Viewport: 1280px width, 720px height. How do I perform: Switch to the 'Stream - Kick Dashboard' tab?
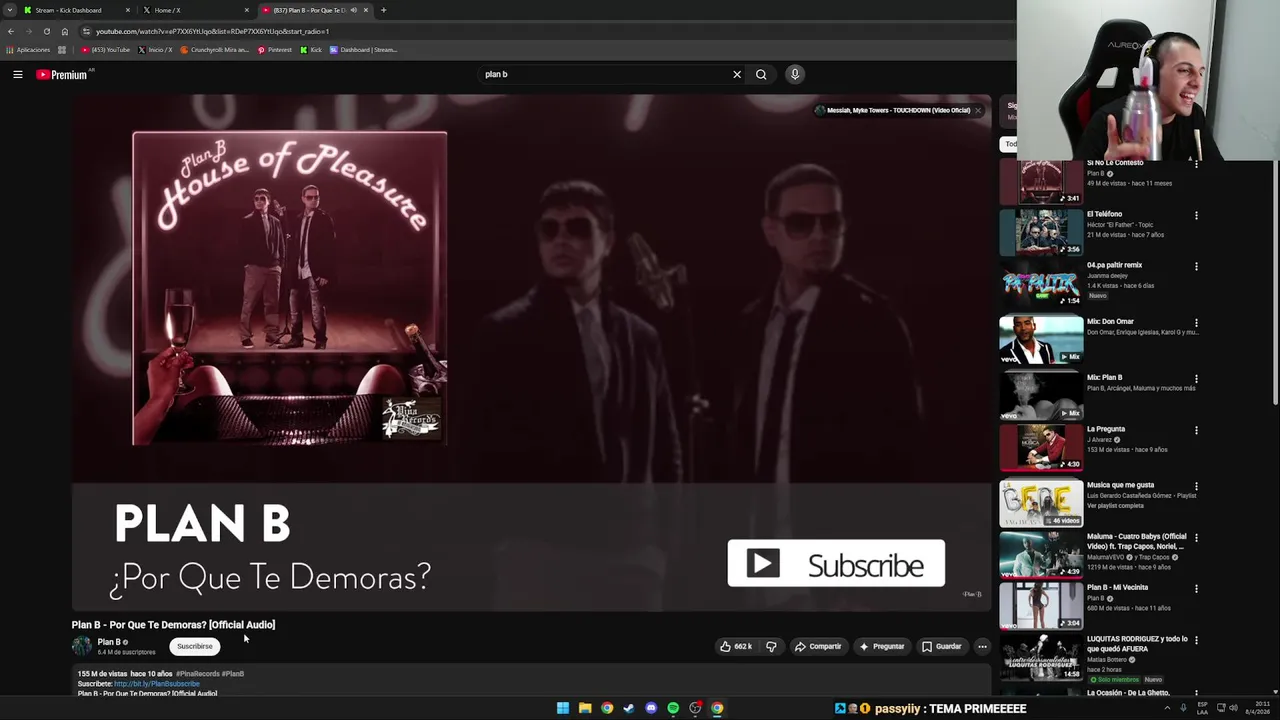76,10
